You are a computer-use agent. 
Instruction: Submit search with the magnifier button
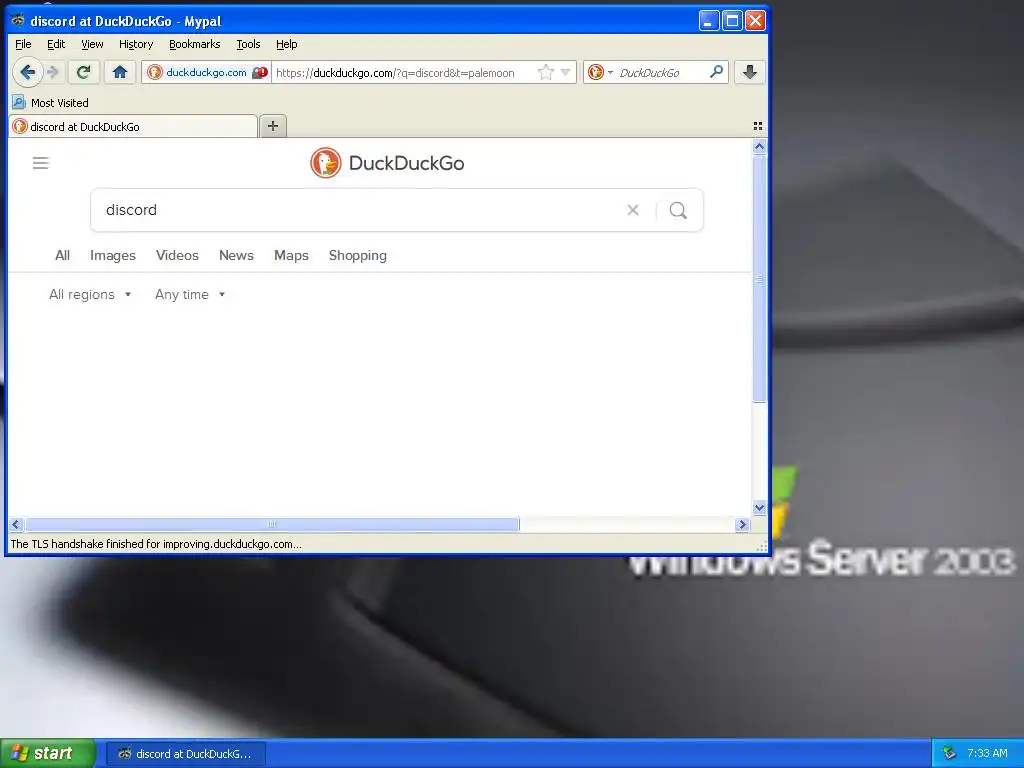tap(679, 210)
